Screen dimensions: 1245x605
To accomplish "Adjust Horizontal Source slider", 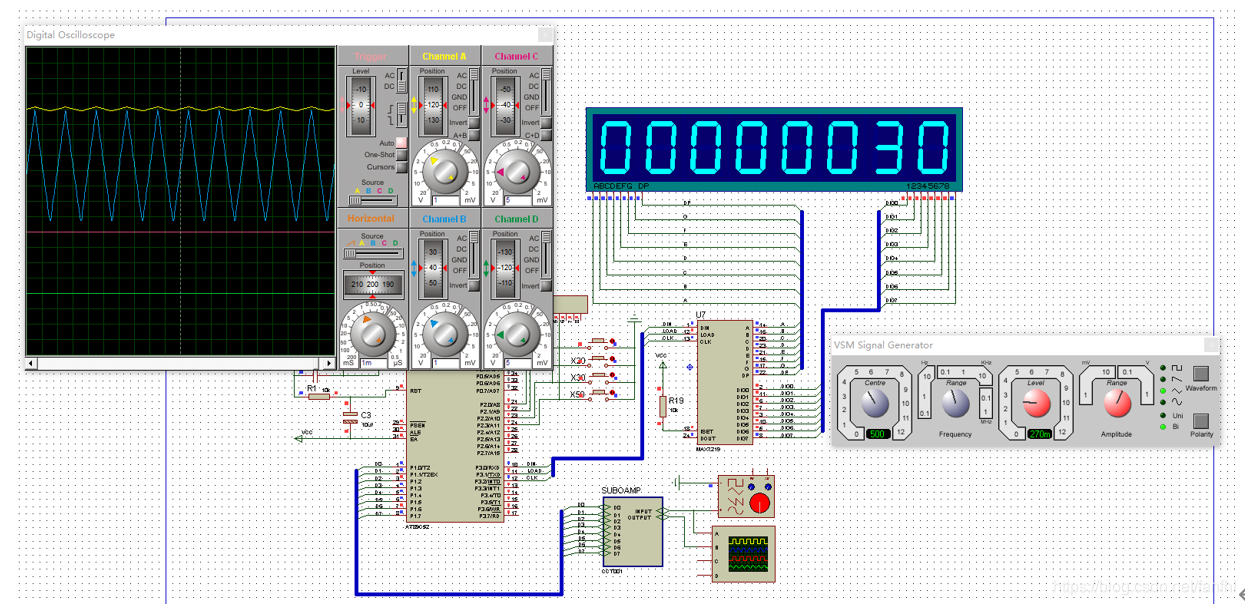I will coord(372,254).
